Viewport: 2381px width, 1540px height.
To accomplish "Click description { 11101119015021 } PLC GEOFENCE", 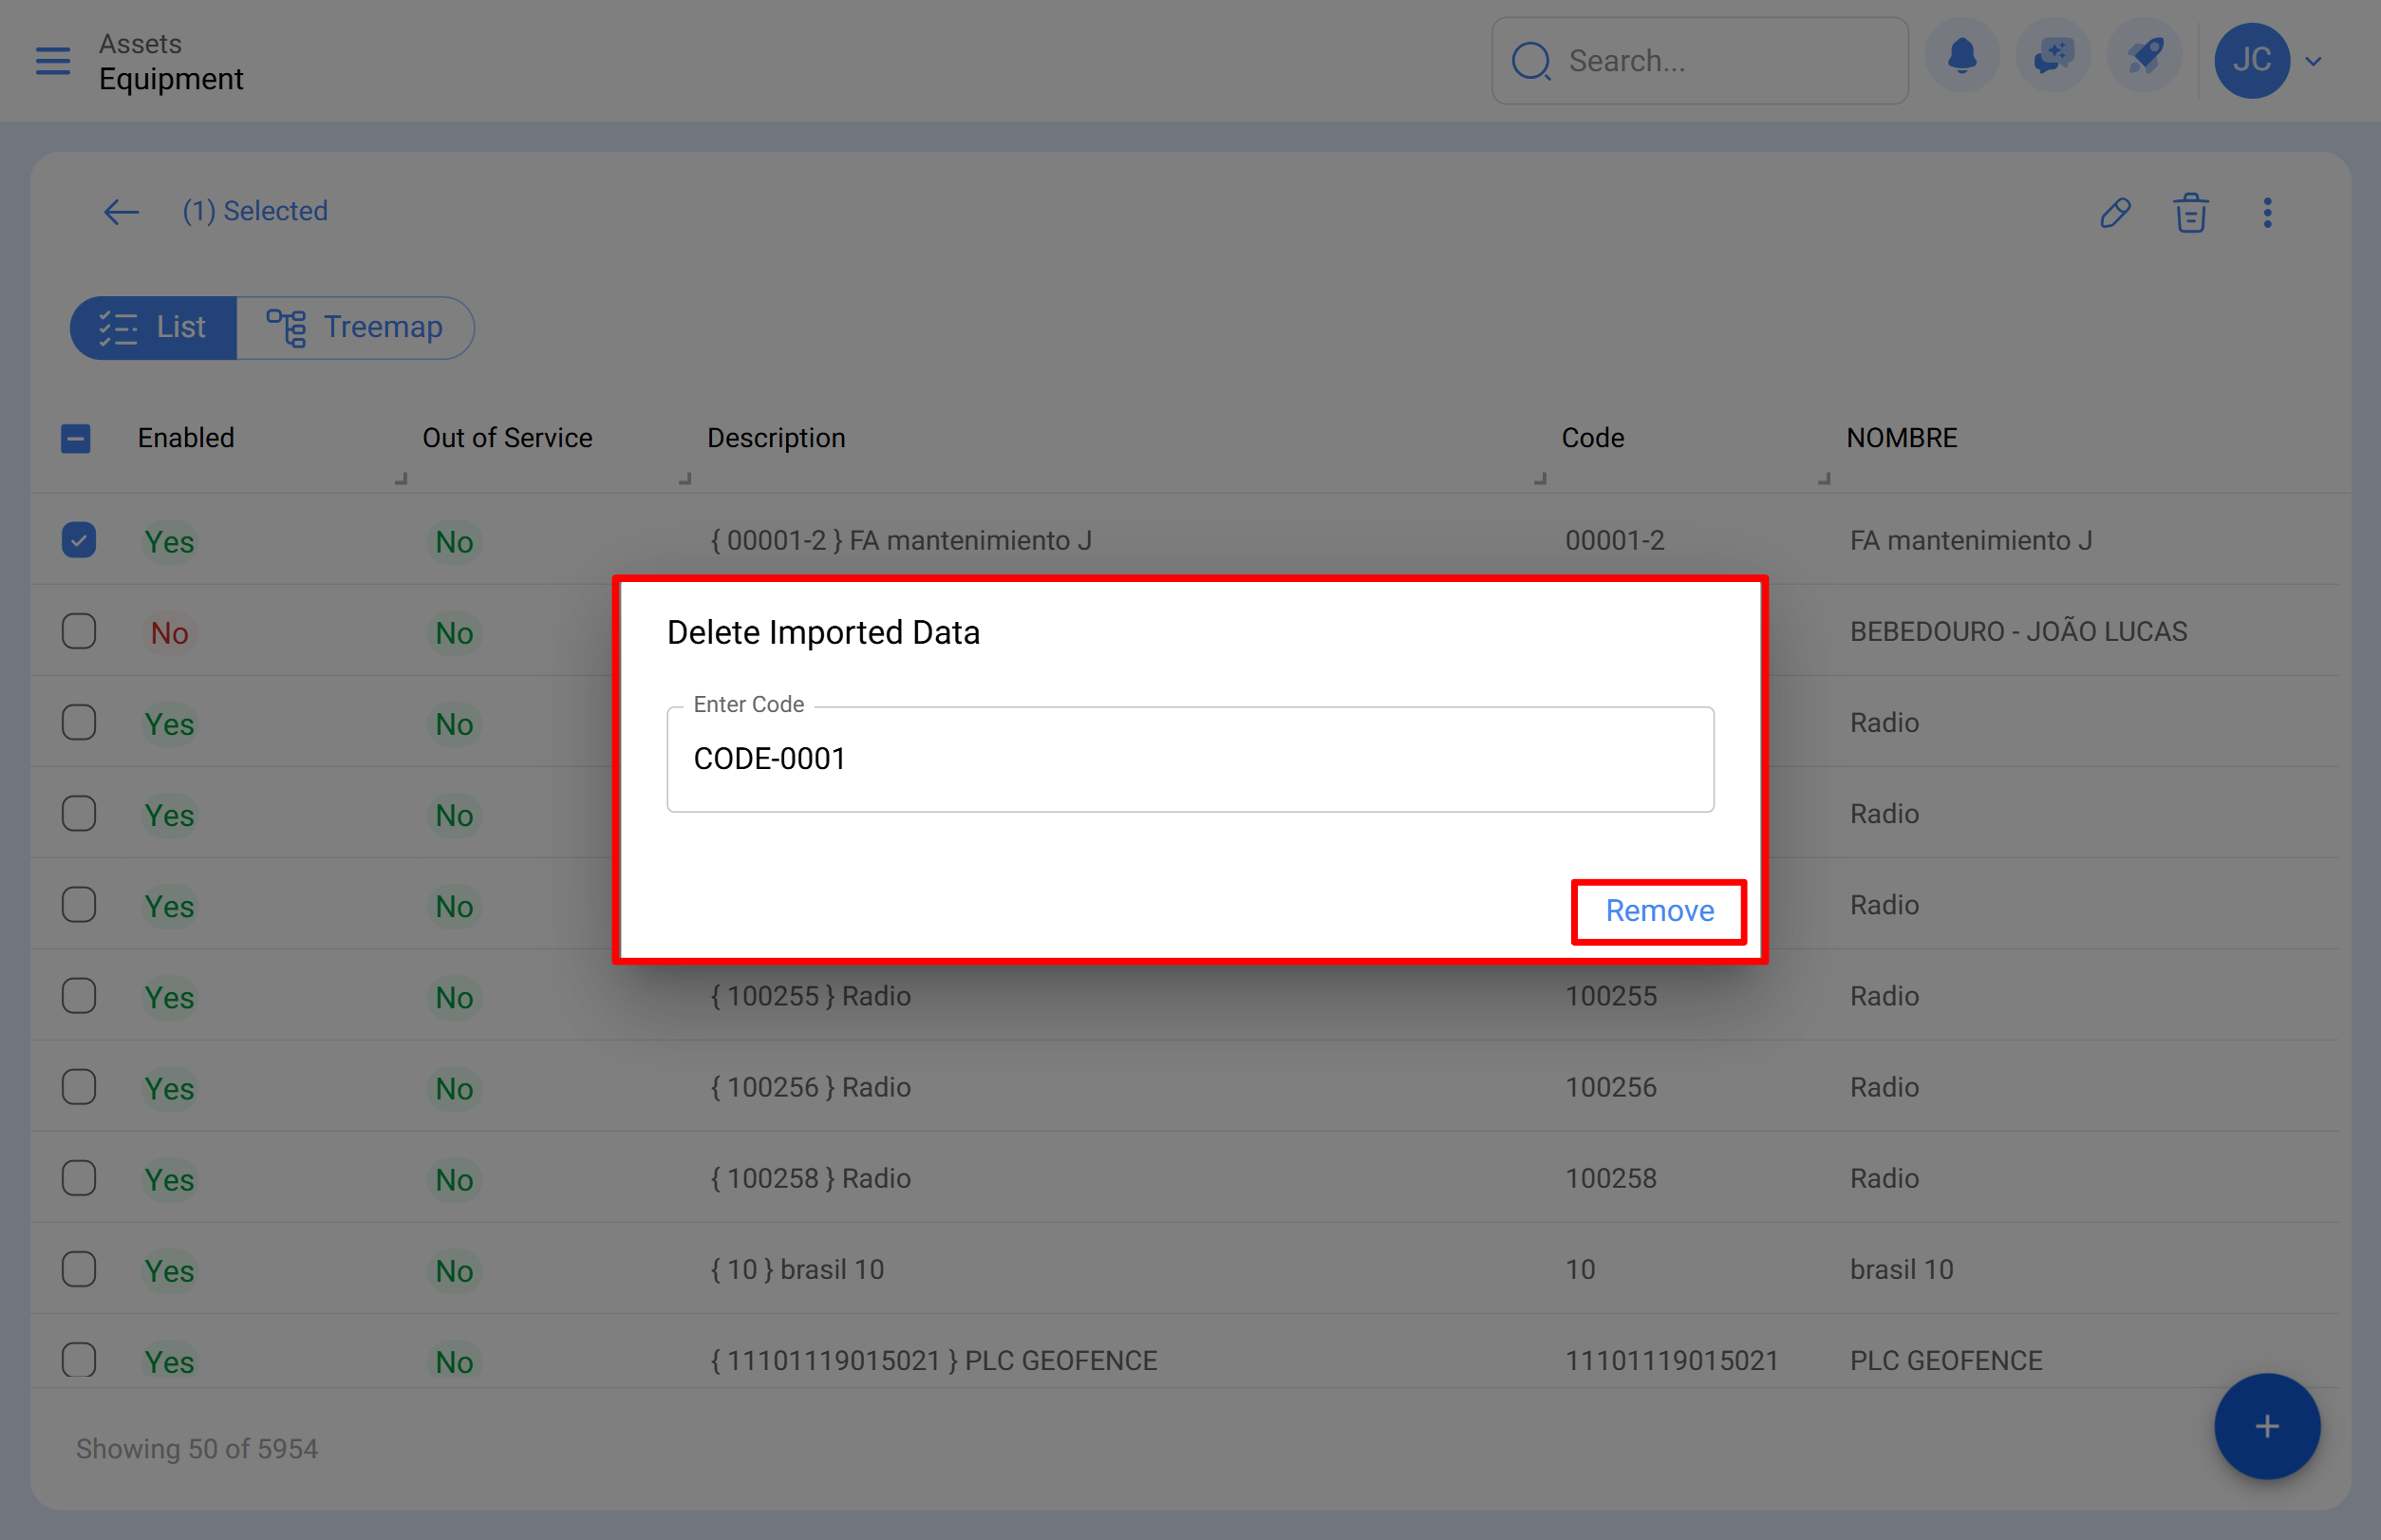I will [x=934, y=1360].
